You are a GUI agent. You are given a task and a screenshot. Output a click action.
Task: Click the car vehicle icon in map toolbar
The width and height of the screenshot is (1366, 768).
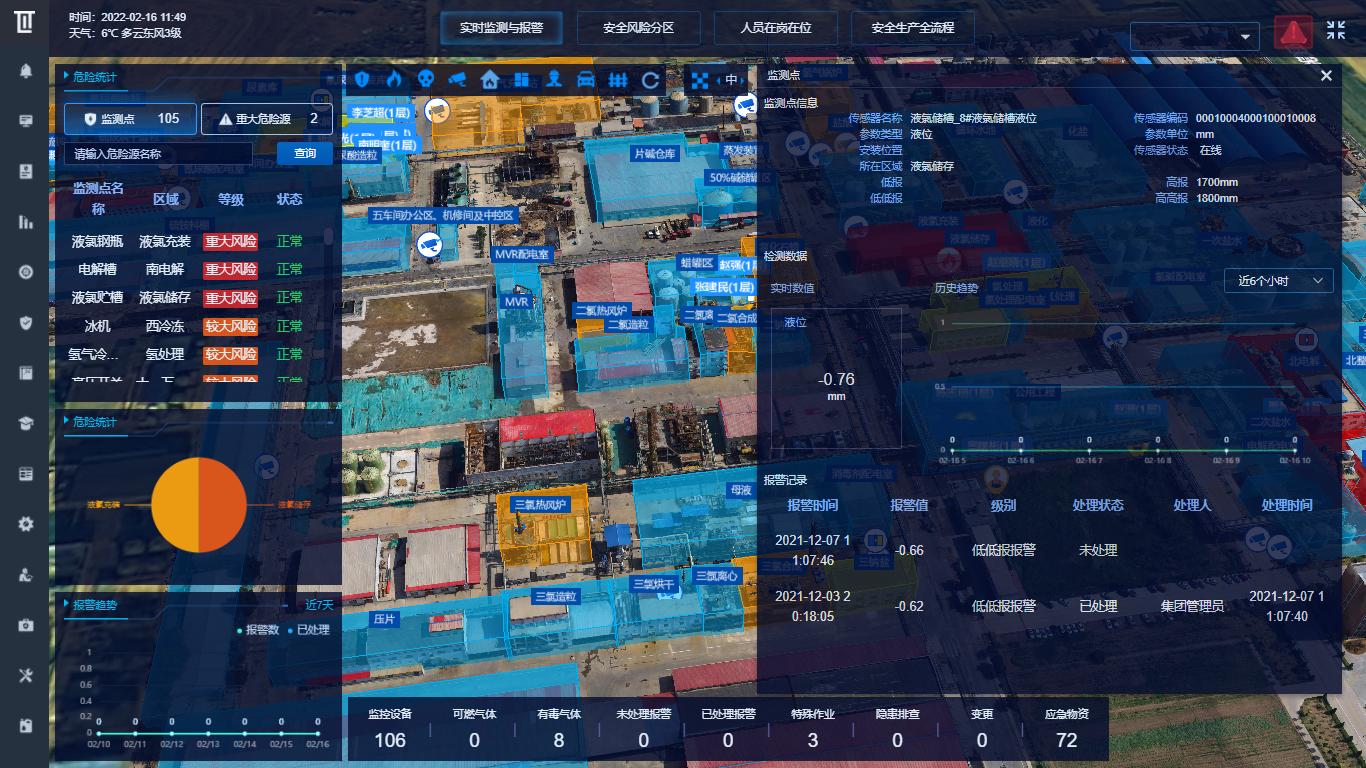click(x=587, y=80)
